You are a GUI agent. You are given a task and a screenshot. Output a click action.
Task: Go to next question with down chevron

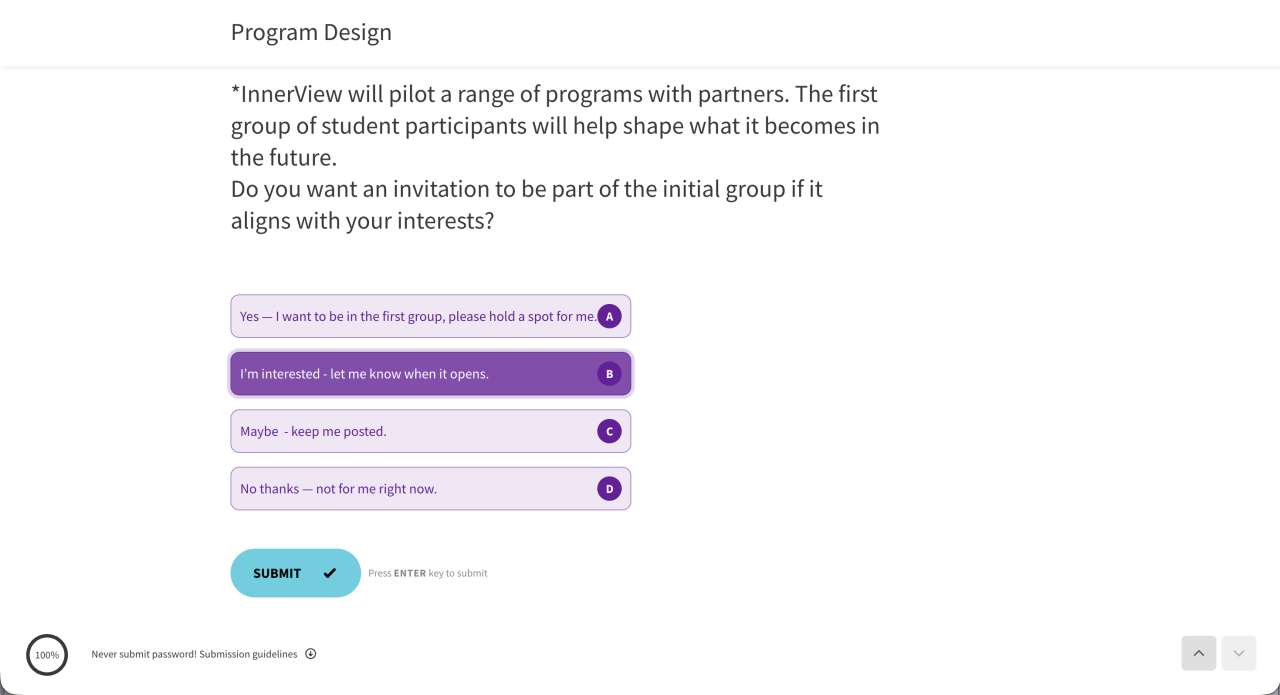click(1239, 653)
